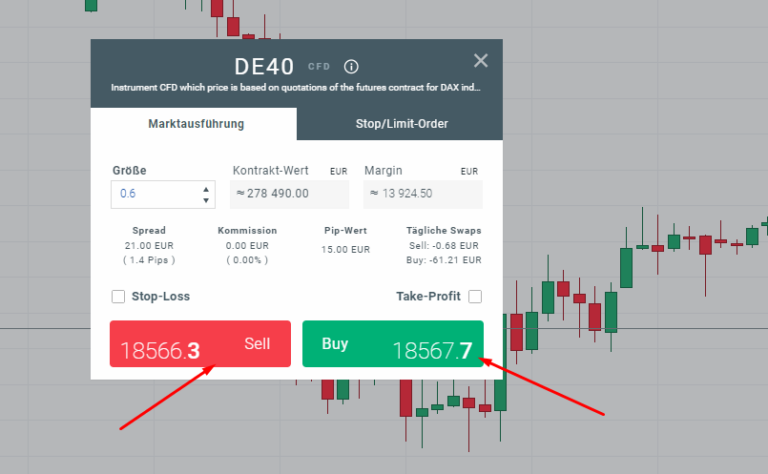Click the CFD label beside DE40
768x474 pixels.
click(x=318, y=67)
